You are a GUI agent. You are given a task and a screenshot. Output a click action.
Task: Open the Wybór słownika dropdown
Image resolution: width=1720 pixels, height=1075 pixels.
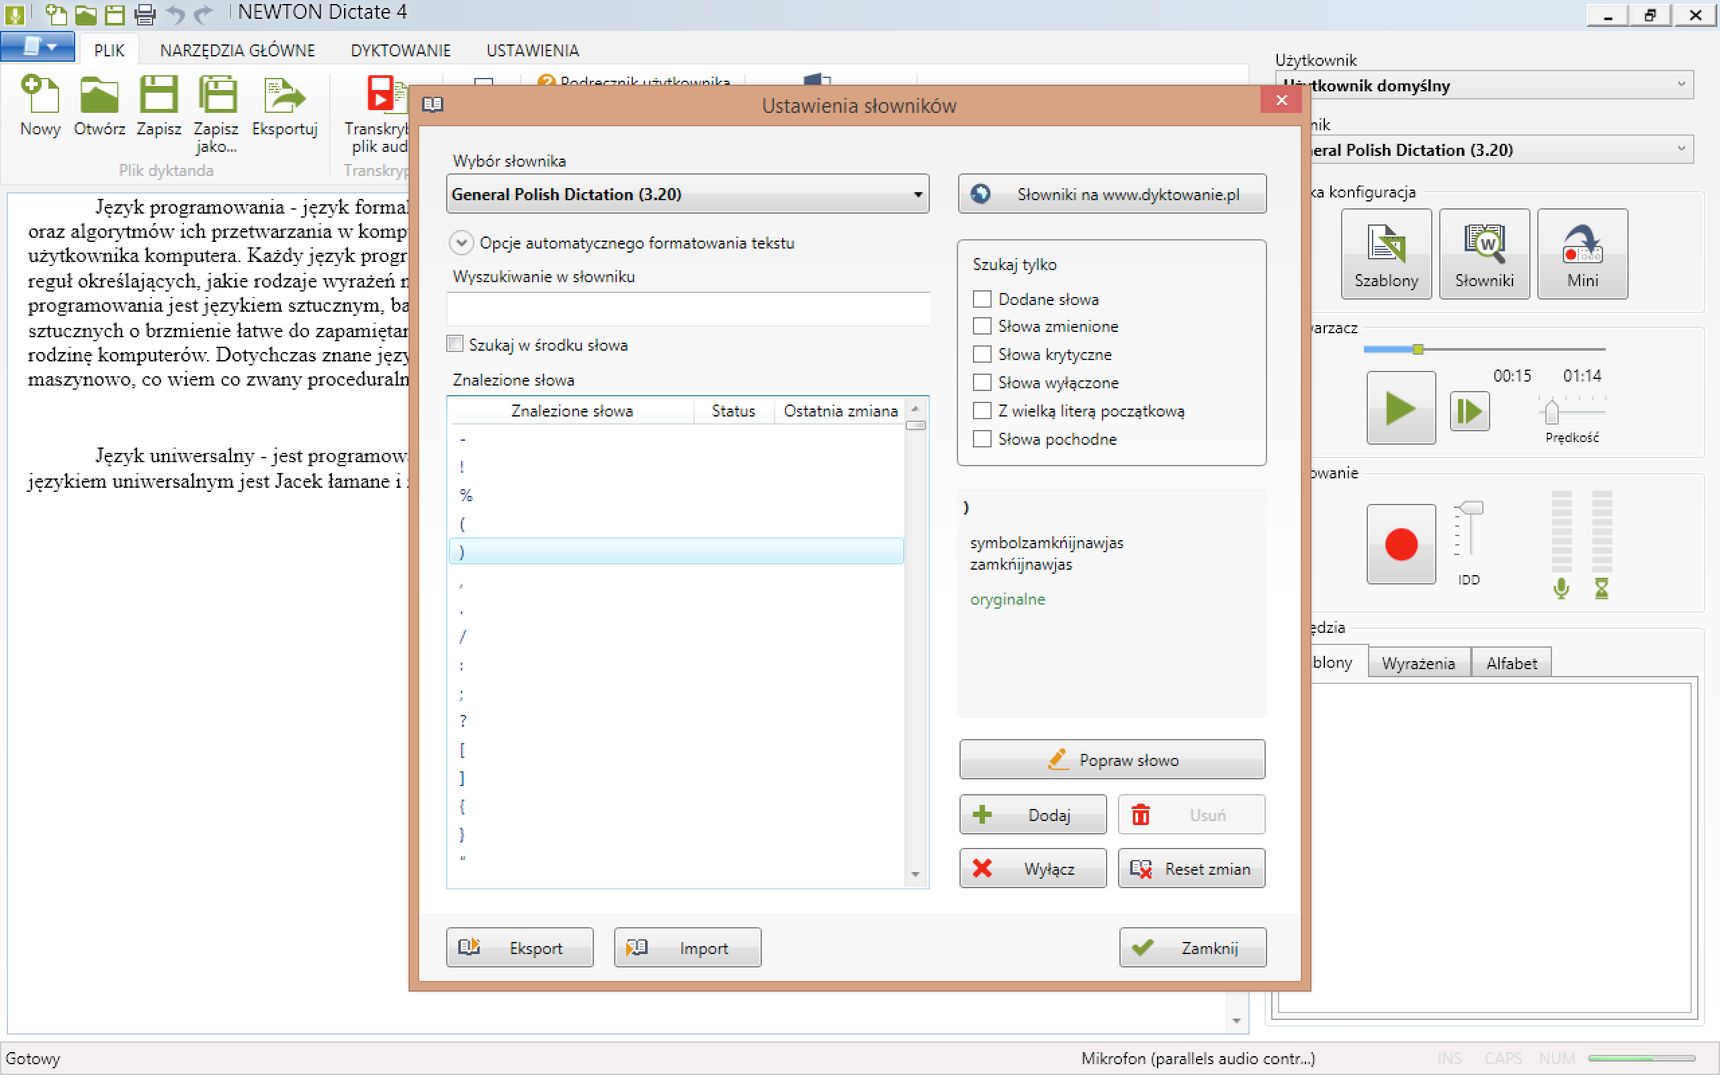tap(688, 194)
